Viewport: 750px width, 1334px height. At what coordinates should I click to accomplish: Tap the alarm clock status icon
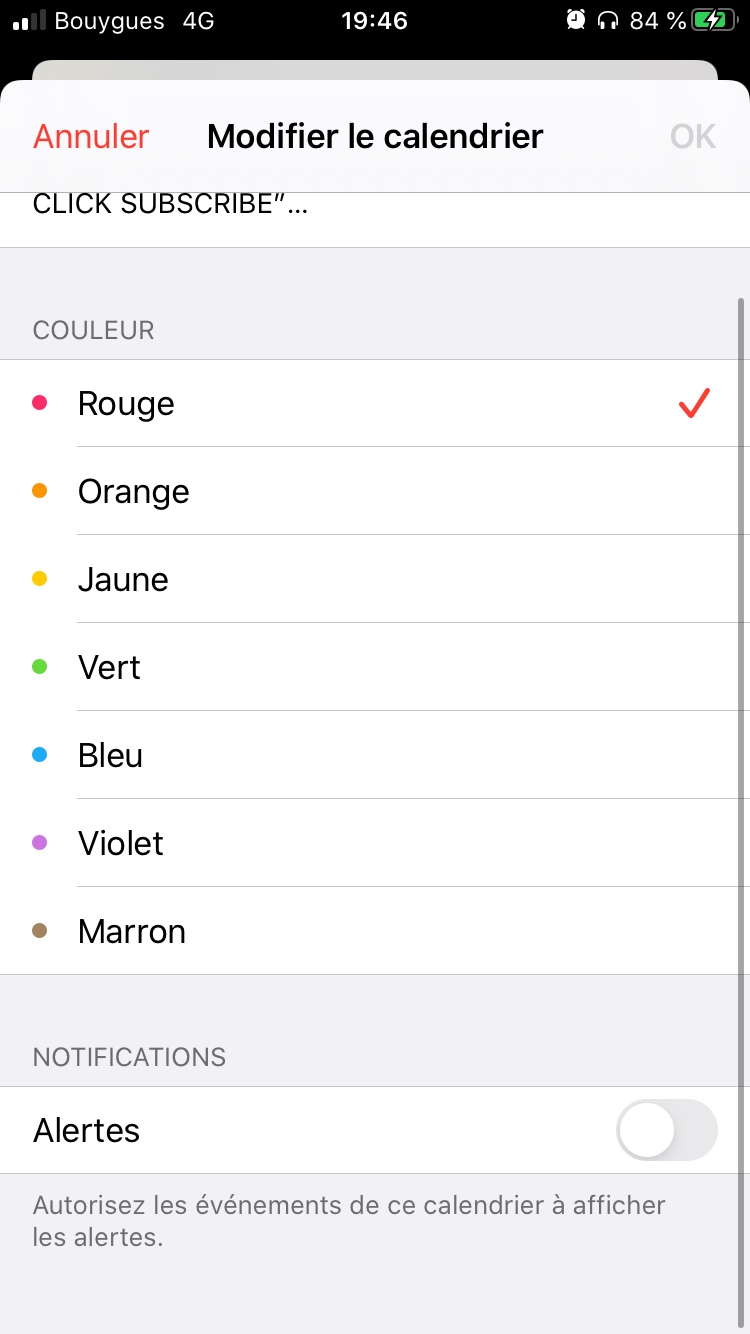coord(576,20)
